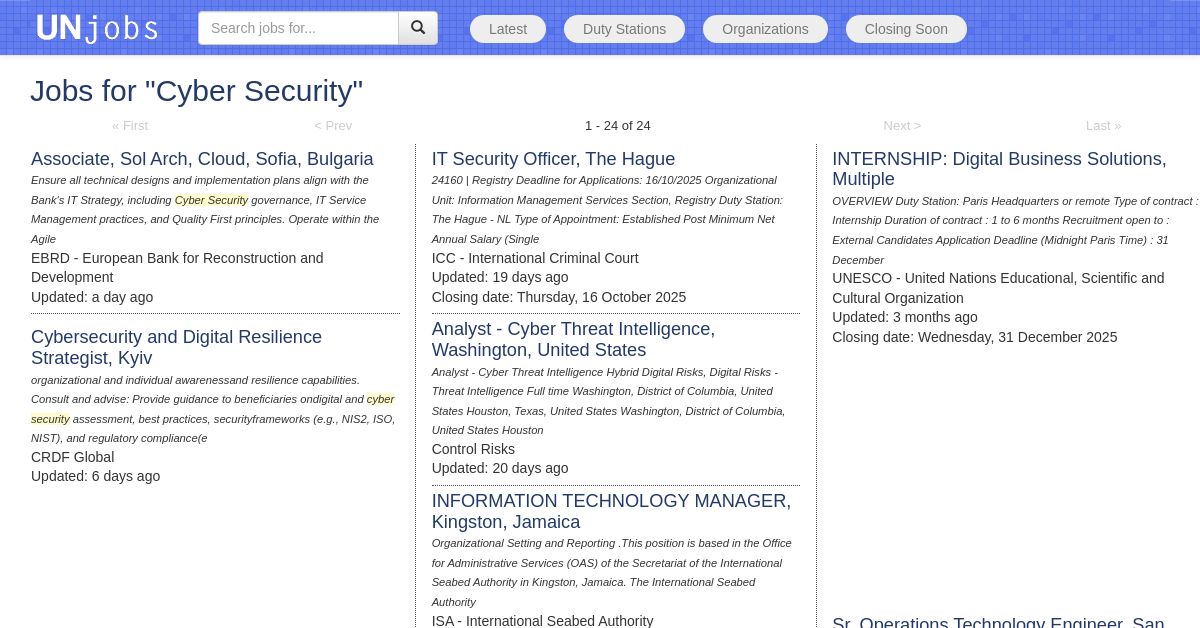Open the Latest tab

click(508, 29)
